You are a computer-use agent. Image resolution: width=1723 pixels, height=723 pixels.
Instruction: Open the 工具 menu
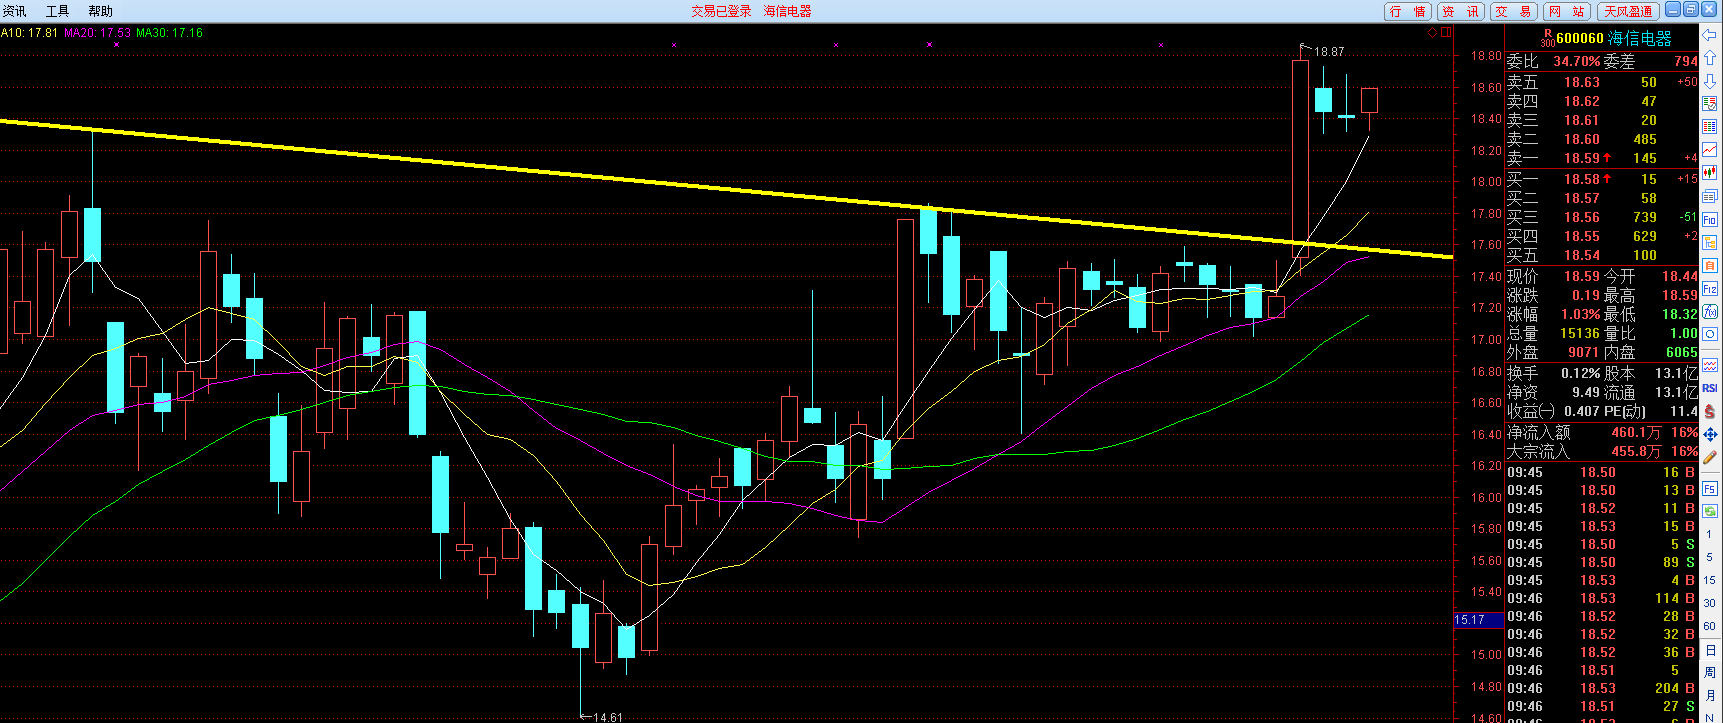point(58,11)
